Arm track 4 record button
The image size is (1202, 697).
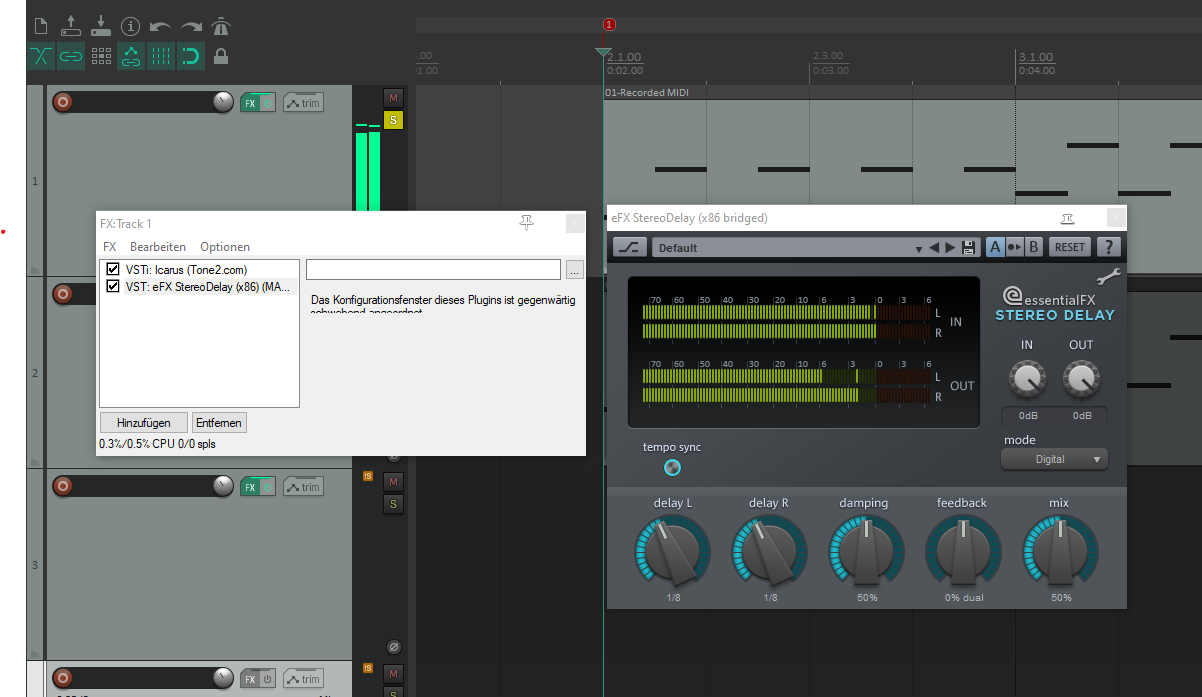pos(63,678)
